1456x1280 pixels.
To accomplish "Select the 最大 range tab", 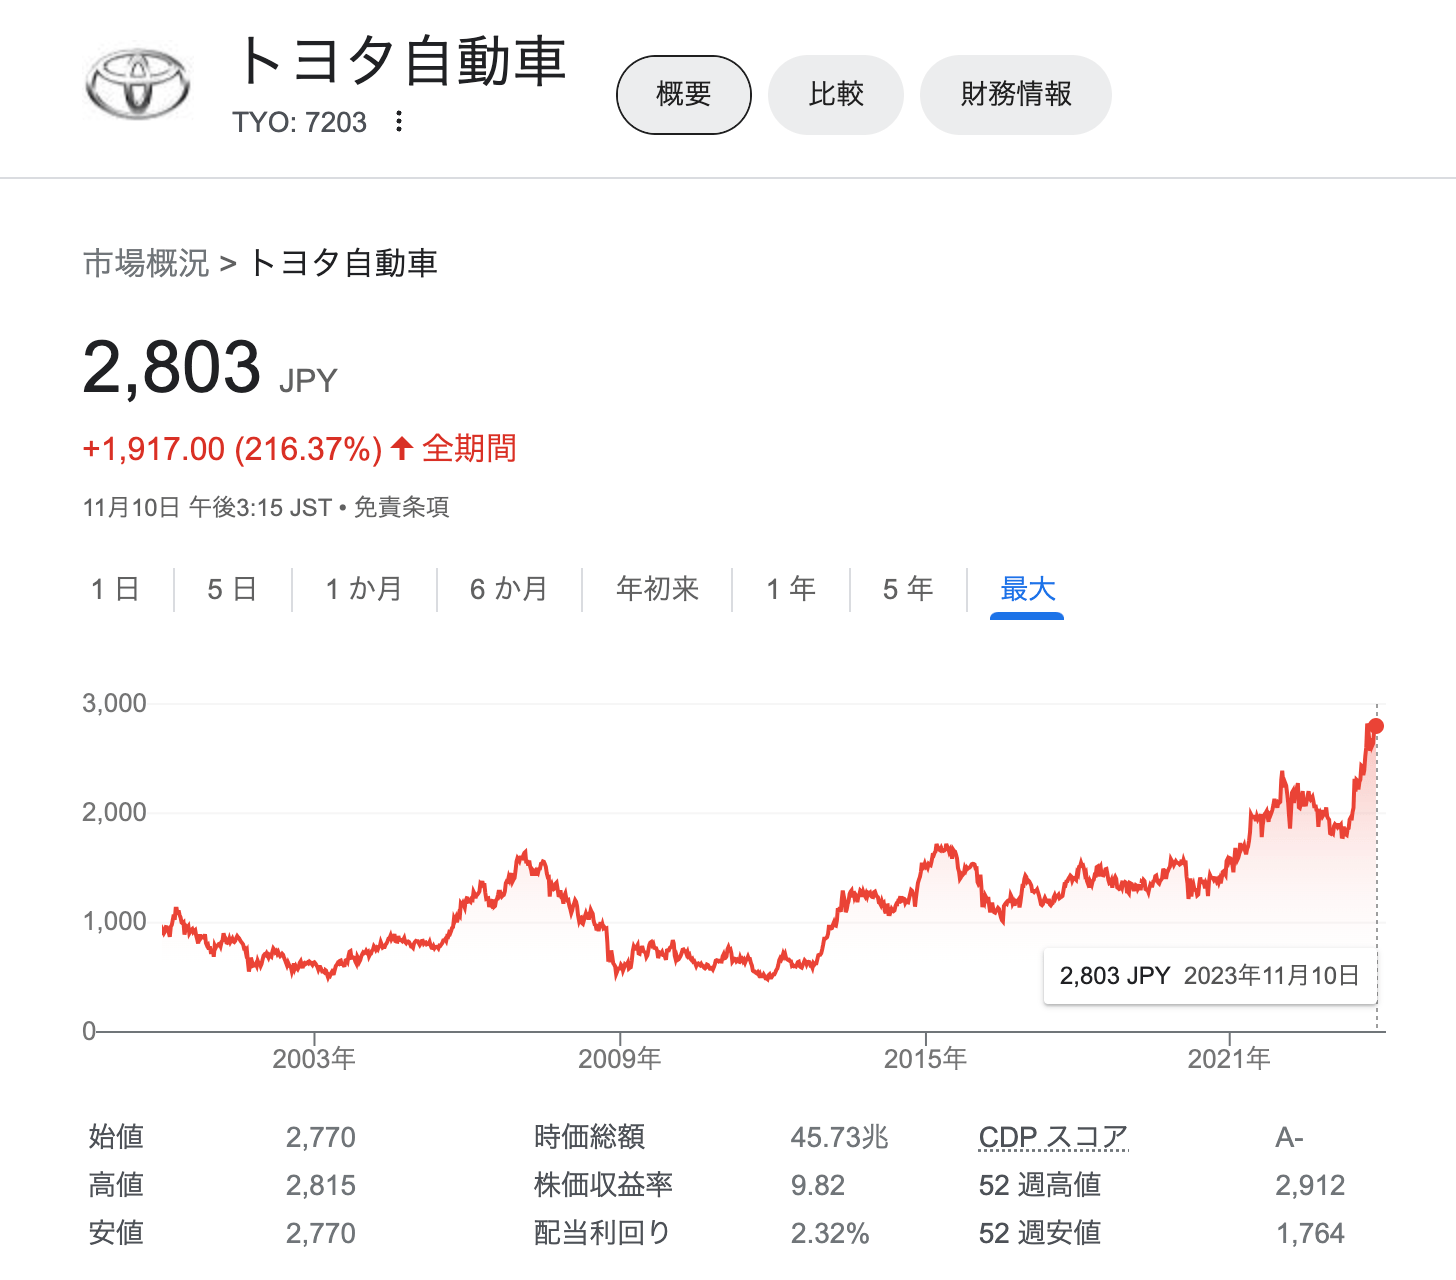I will (x=1028, y=589).
